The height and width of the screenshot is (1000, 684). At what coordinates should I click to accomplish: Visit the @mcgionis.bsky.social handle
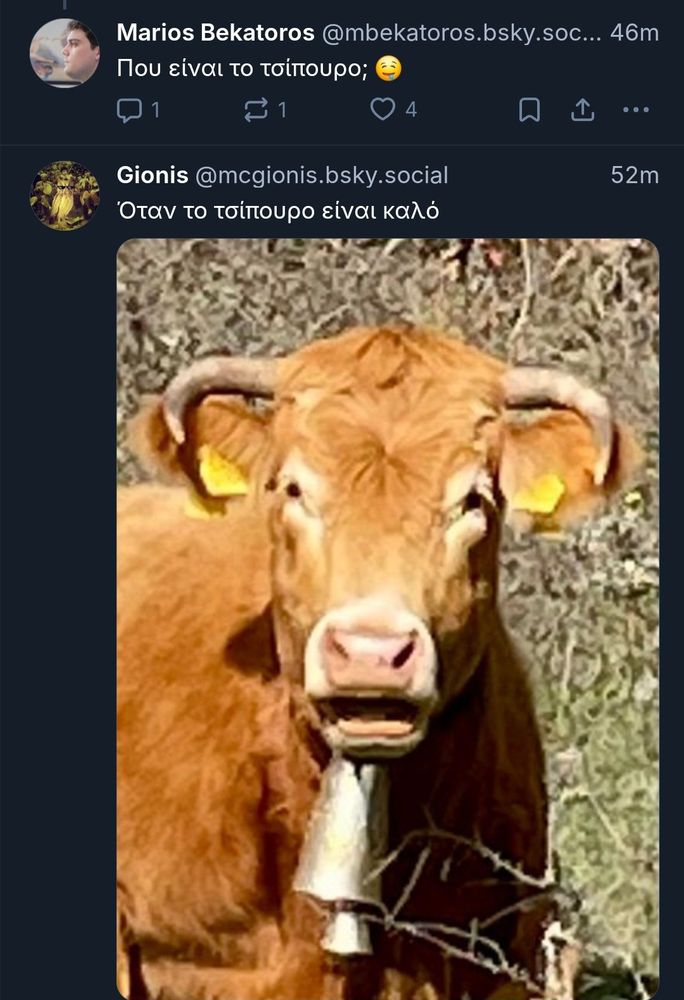321,175
